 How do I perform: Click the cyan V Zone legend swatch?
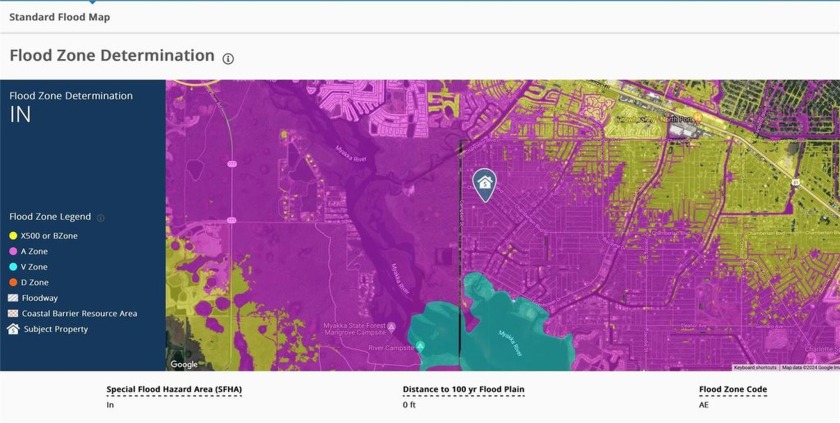13,267
